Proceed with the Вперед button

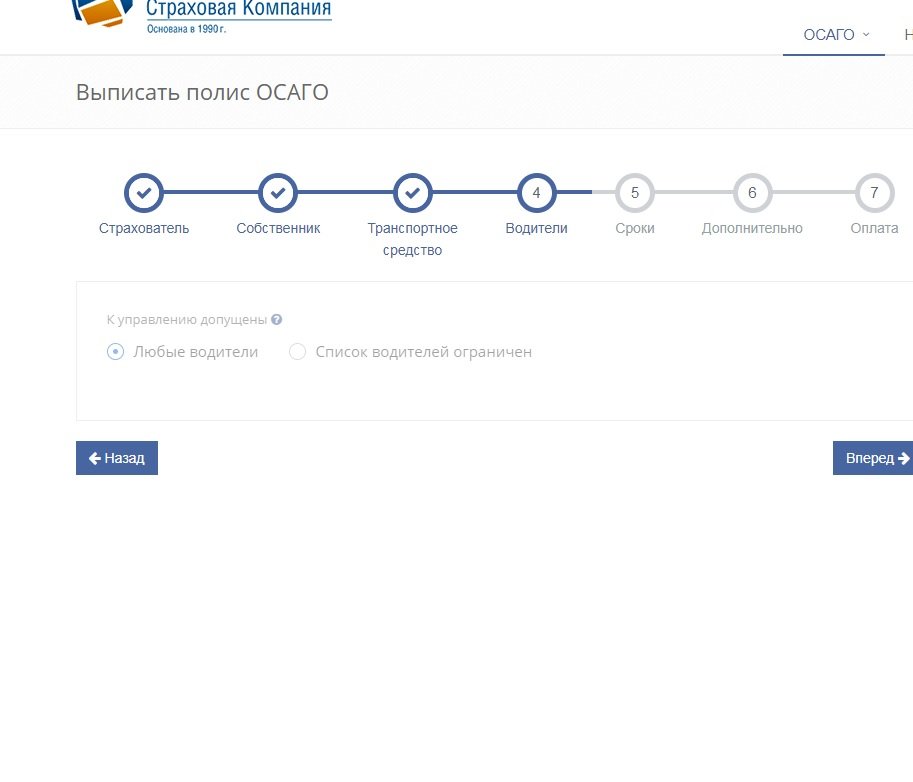pos(873,458)
